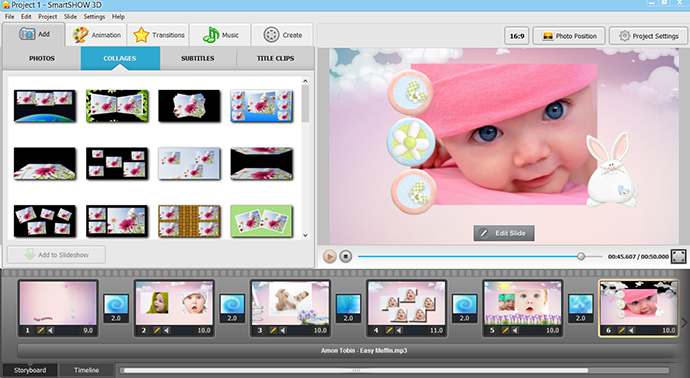Image resolution: width=690 pixels, height=378 pixels.
Task: Toggle the sound icon on slide 5
Action: (x=515, y=330)
